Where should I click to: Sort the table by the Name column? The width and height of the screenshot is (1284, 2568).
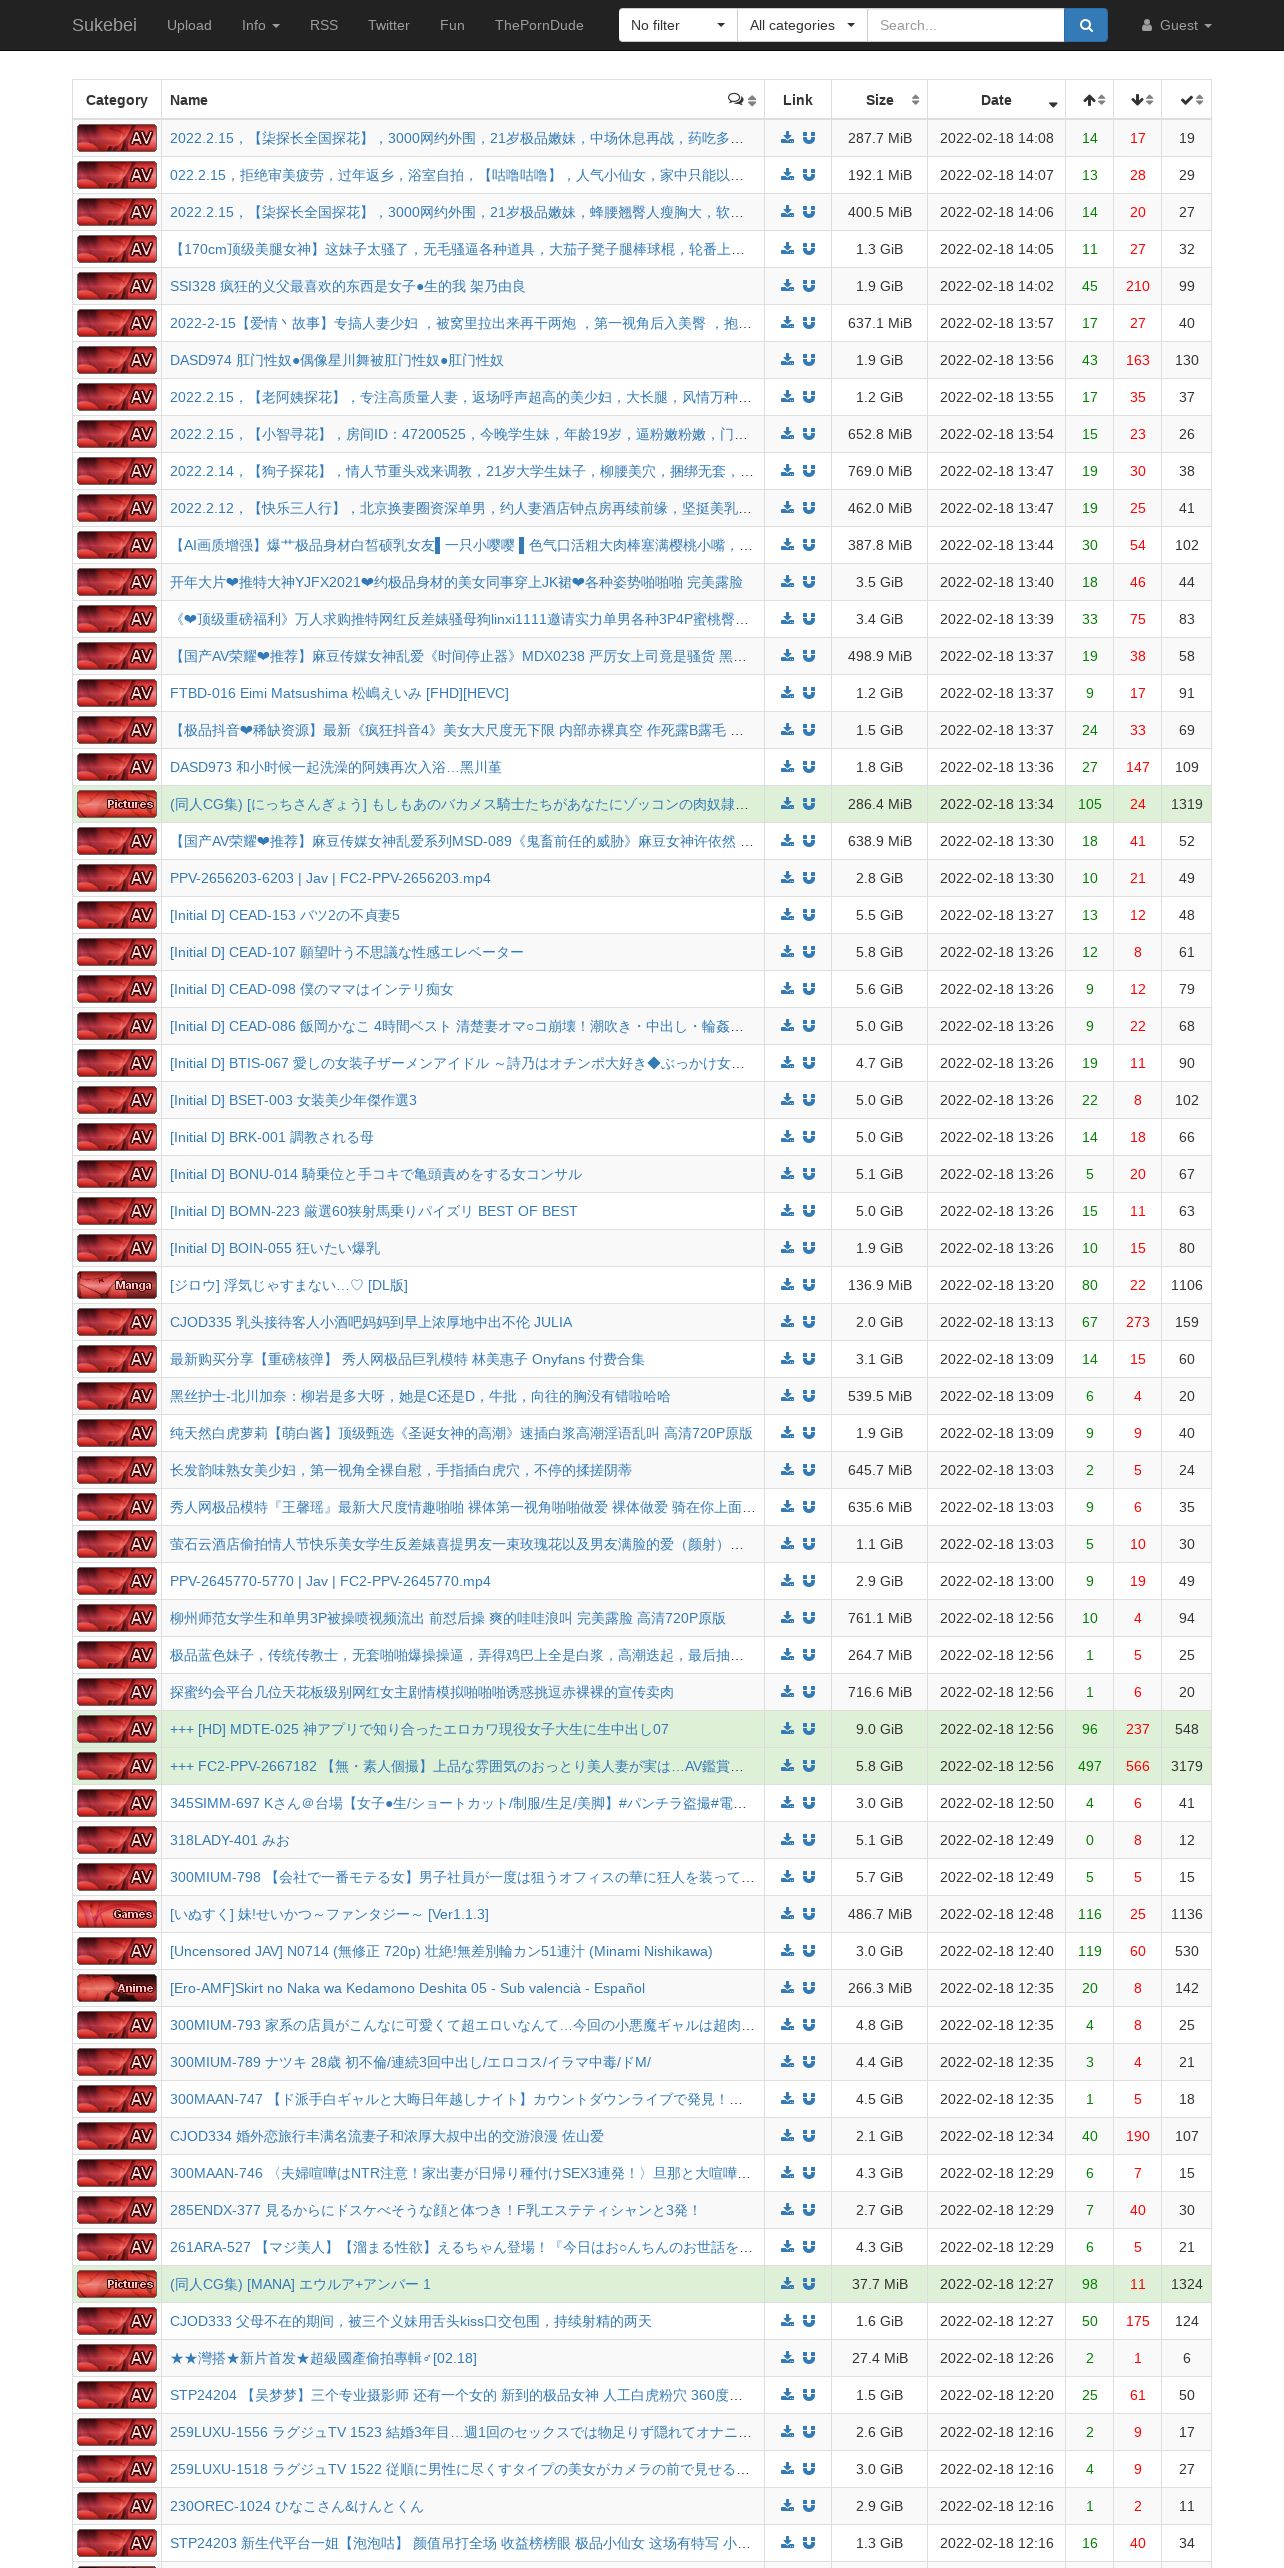tap(463, 100)
